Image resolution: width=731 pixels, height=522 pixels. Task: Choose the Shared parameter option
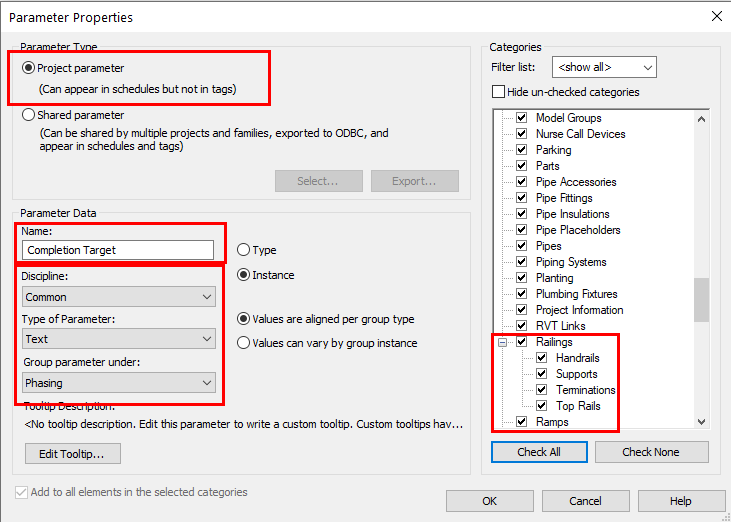(x=29, y=115)
